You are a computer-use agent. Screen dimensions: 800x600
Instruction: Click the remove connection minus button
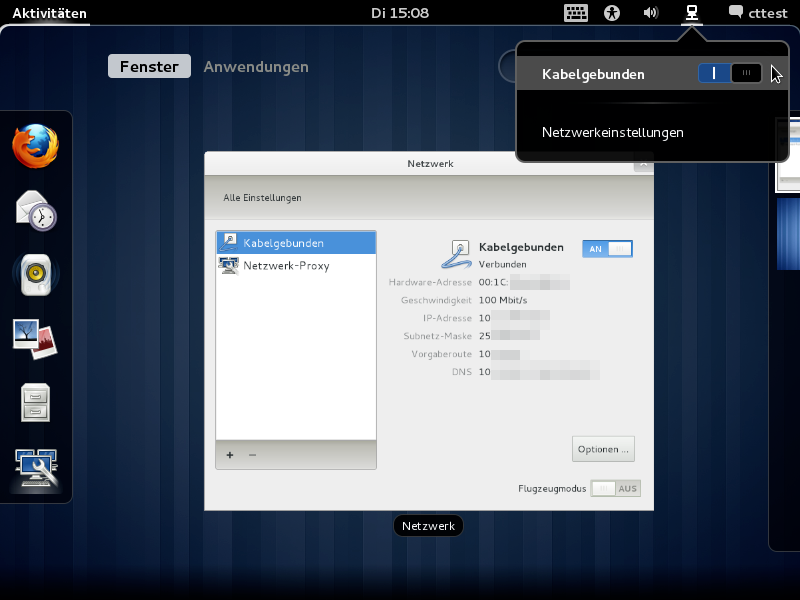point(252,455)
